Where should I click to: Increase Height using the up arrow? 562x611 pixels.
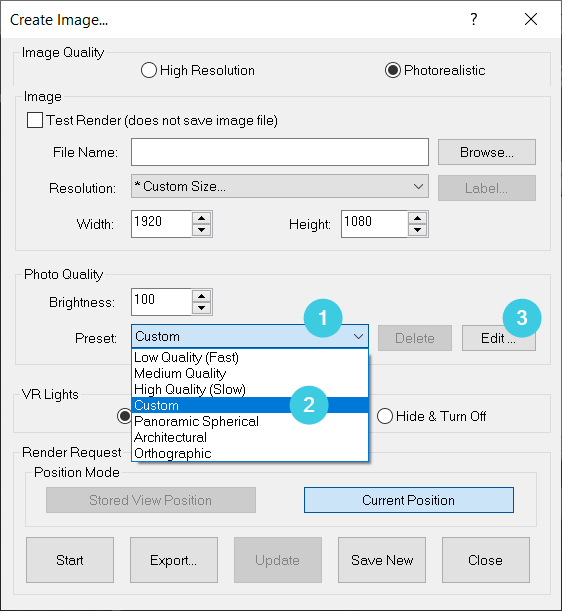417,218
